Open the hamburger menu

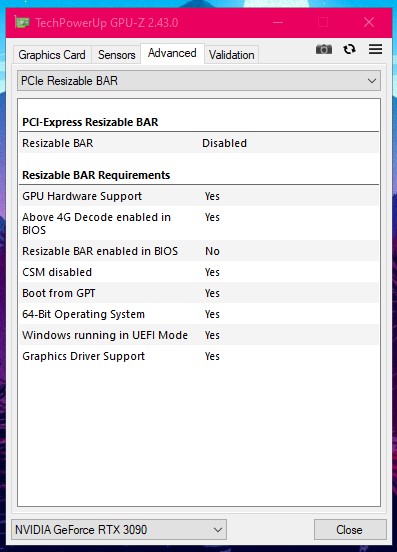point(375,49)
